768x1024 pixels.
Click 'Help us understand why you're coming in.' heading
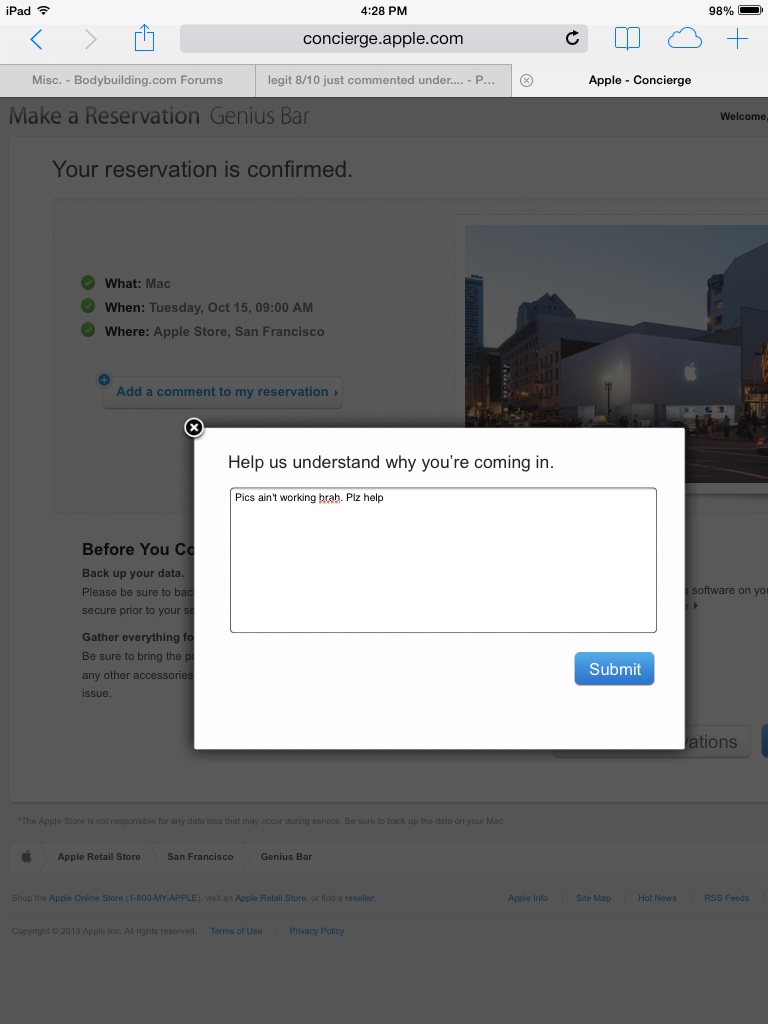[x=391, y=462]
